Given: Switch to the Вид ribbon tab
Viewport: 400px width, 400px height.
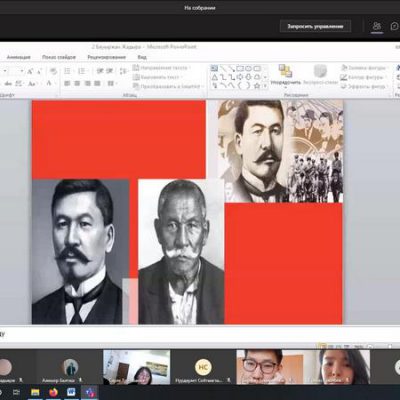Looking at the screenshot, I should (142, 57).
